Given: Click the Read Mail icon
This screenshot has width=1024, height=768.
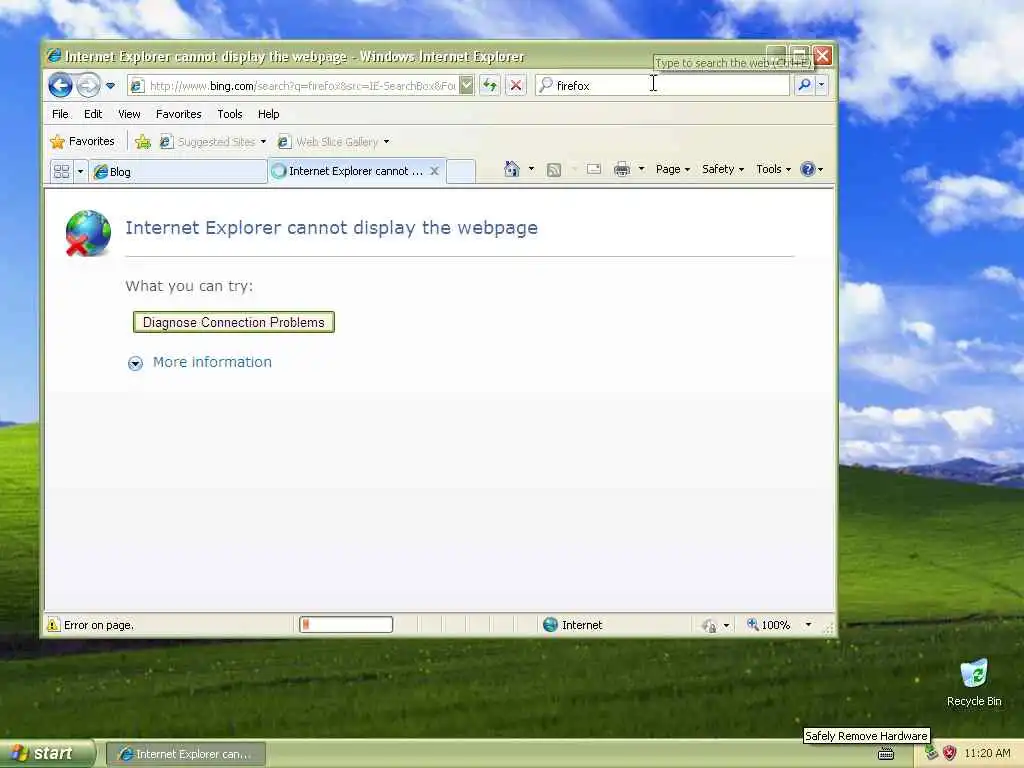Looking at the screenshot, I should (594, 169).
